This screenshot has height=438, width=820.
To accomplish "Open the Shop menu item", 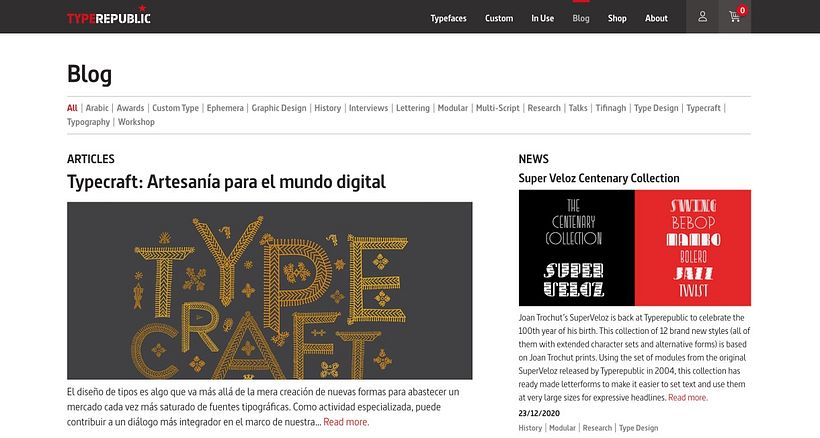I will [617, 18].
